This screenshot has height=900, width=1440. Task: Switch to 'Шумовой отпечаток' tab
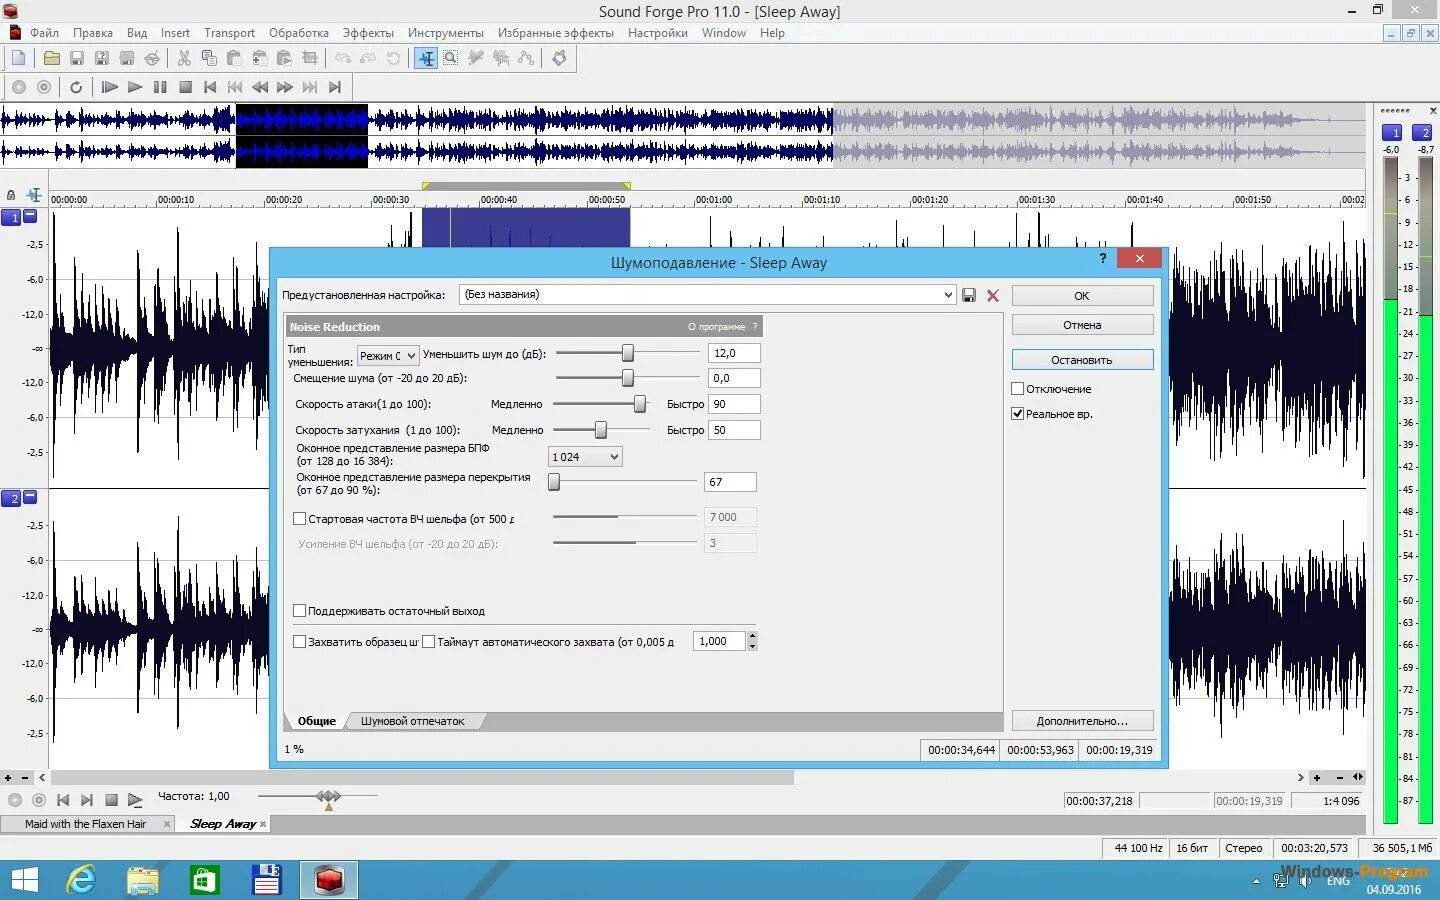click(412, 721)
